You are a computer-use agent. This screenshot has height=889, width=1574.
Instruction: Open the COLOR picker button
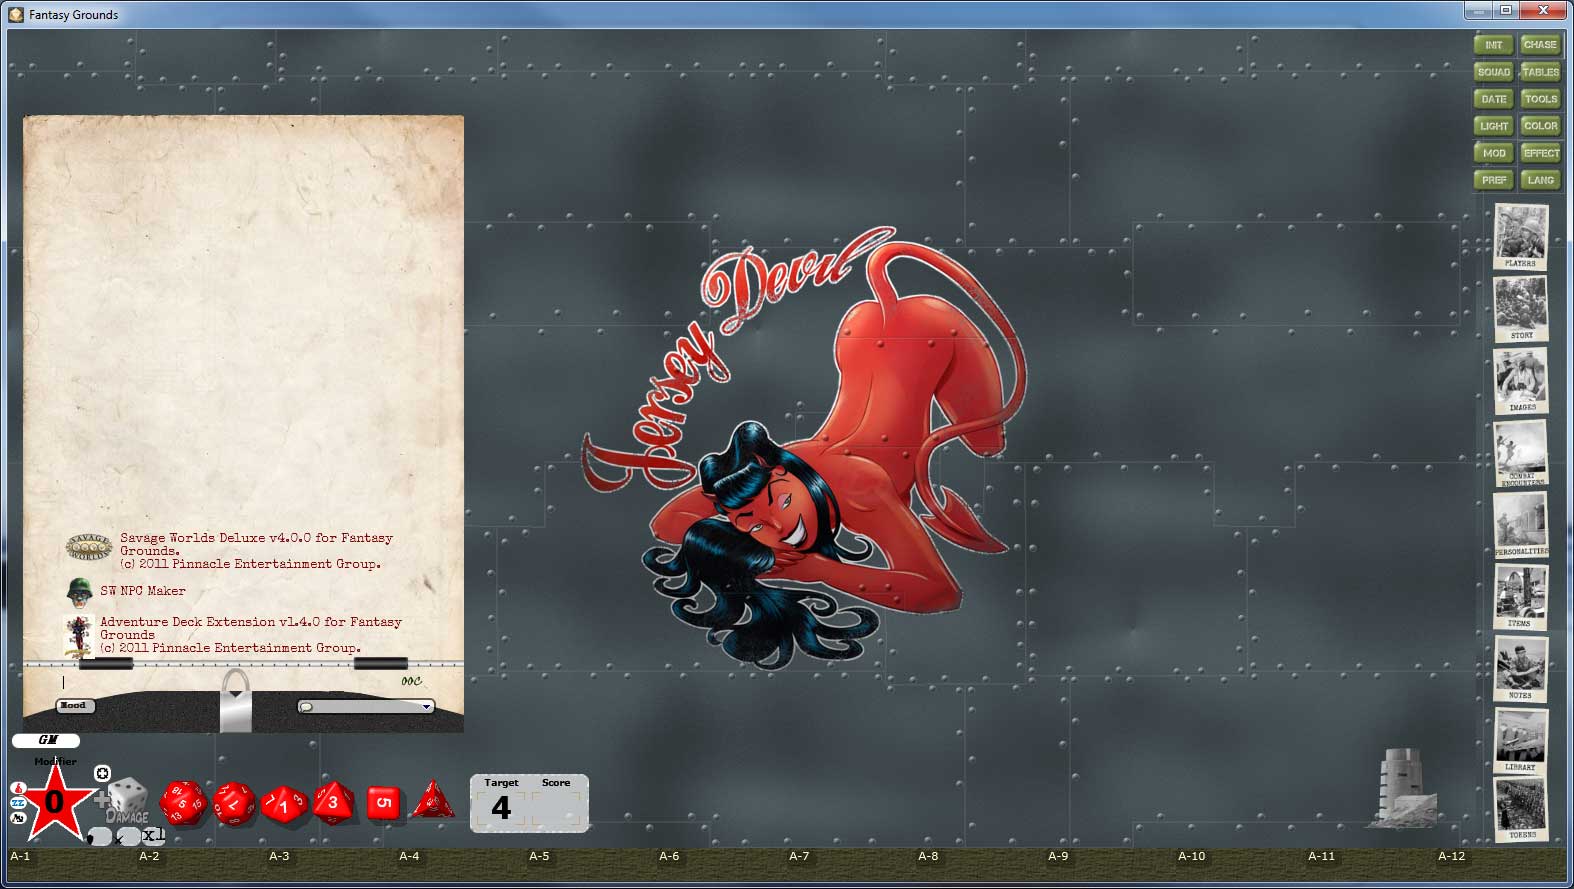1540,126
